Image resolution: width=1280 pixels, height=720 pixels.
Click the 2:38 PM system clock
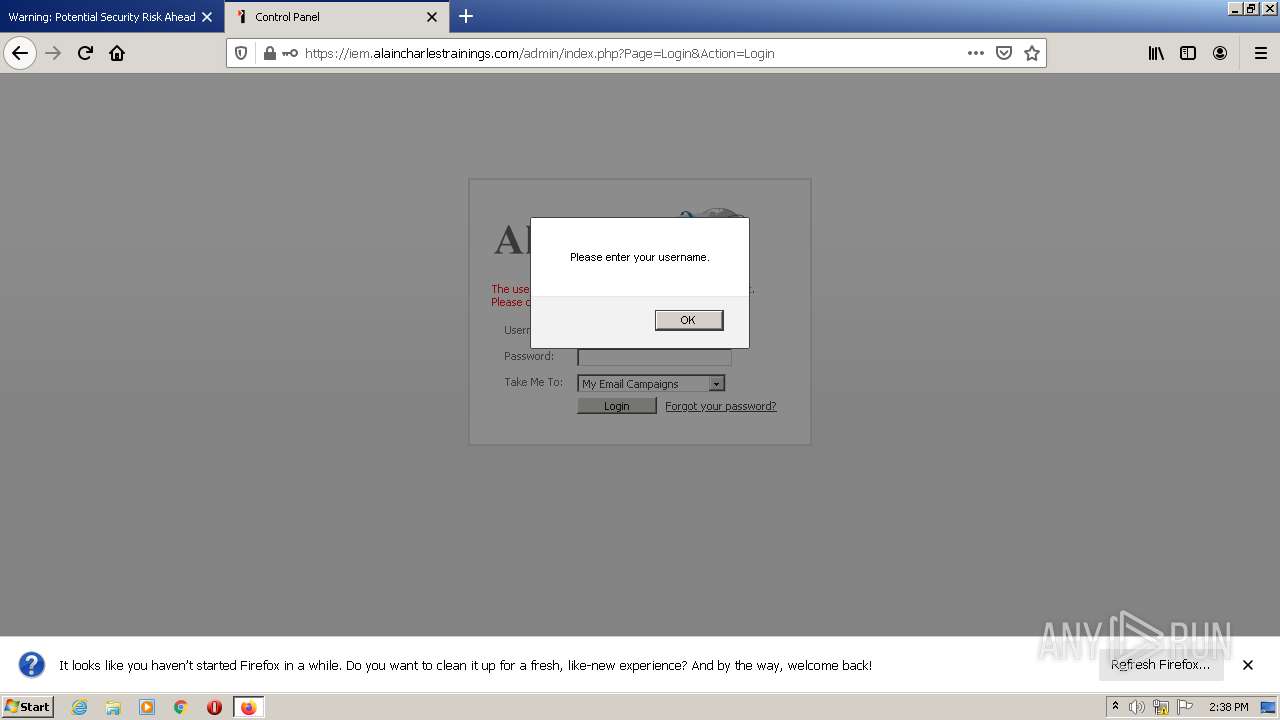point(1228,707)
